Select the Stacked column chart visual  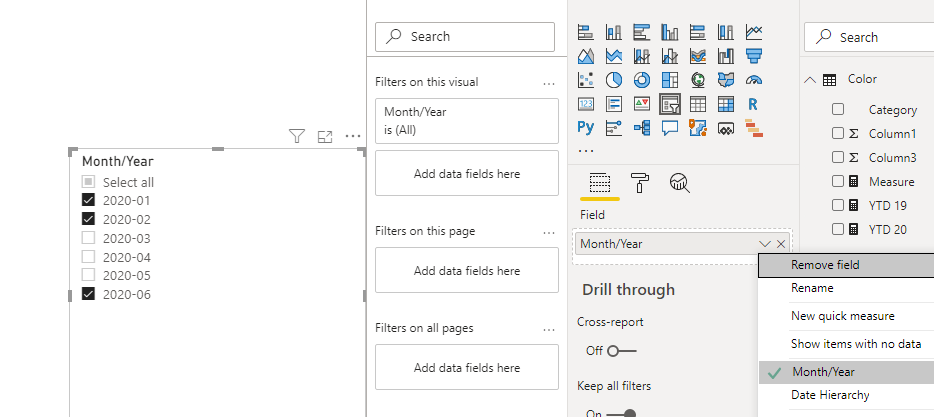pos(614,32)
